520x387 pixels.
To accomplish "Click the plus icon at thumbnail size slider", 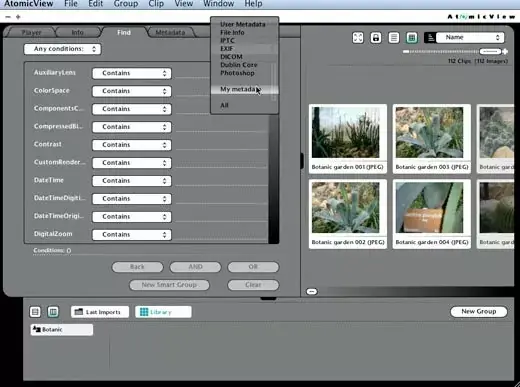I will 505,51.
